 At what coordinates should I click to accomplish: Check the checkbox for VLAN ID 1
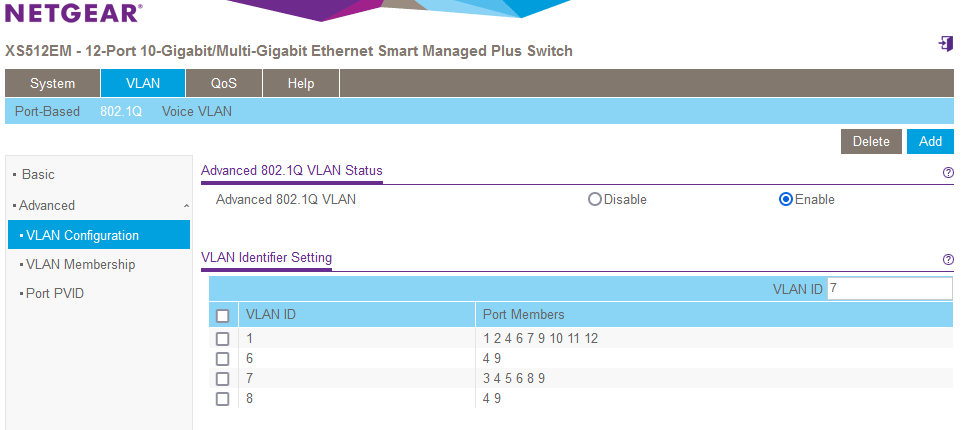(223, 339)
